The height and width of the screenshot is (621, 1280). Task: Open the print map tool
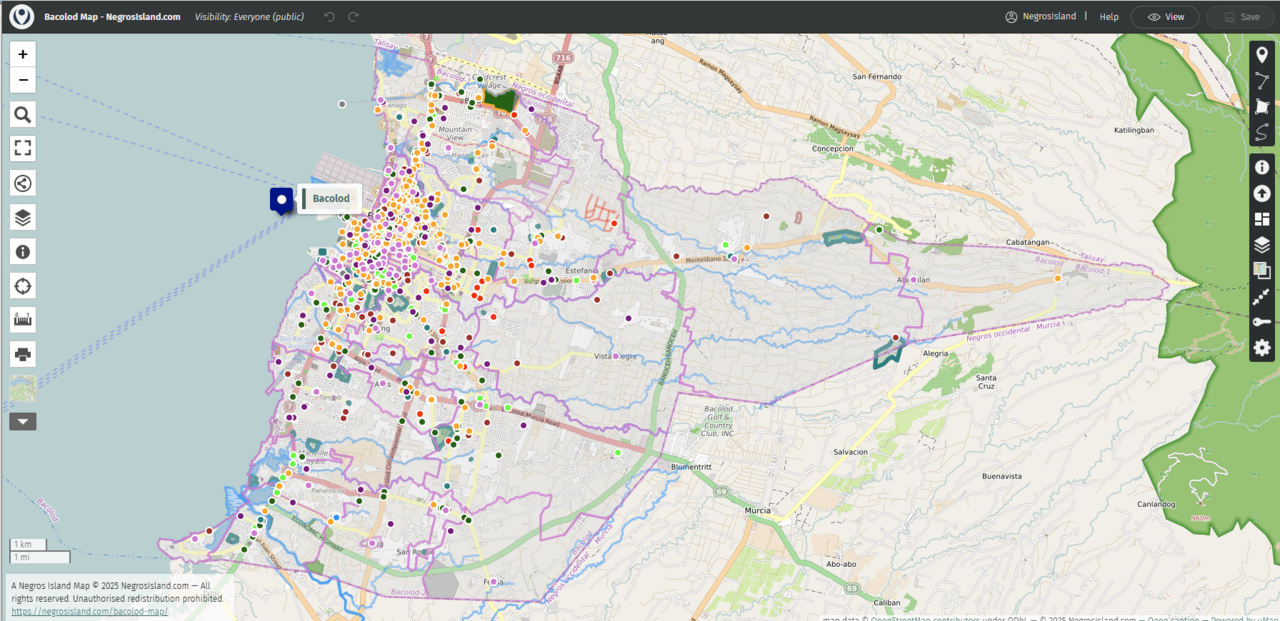[x=23, y=353]
